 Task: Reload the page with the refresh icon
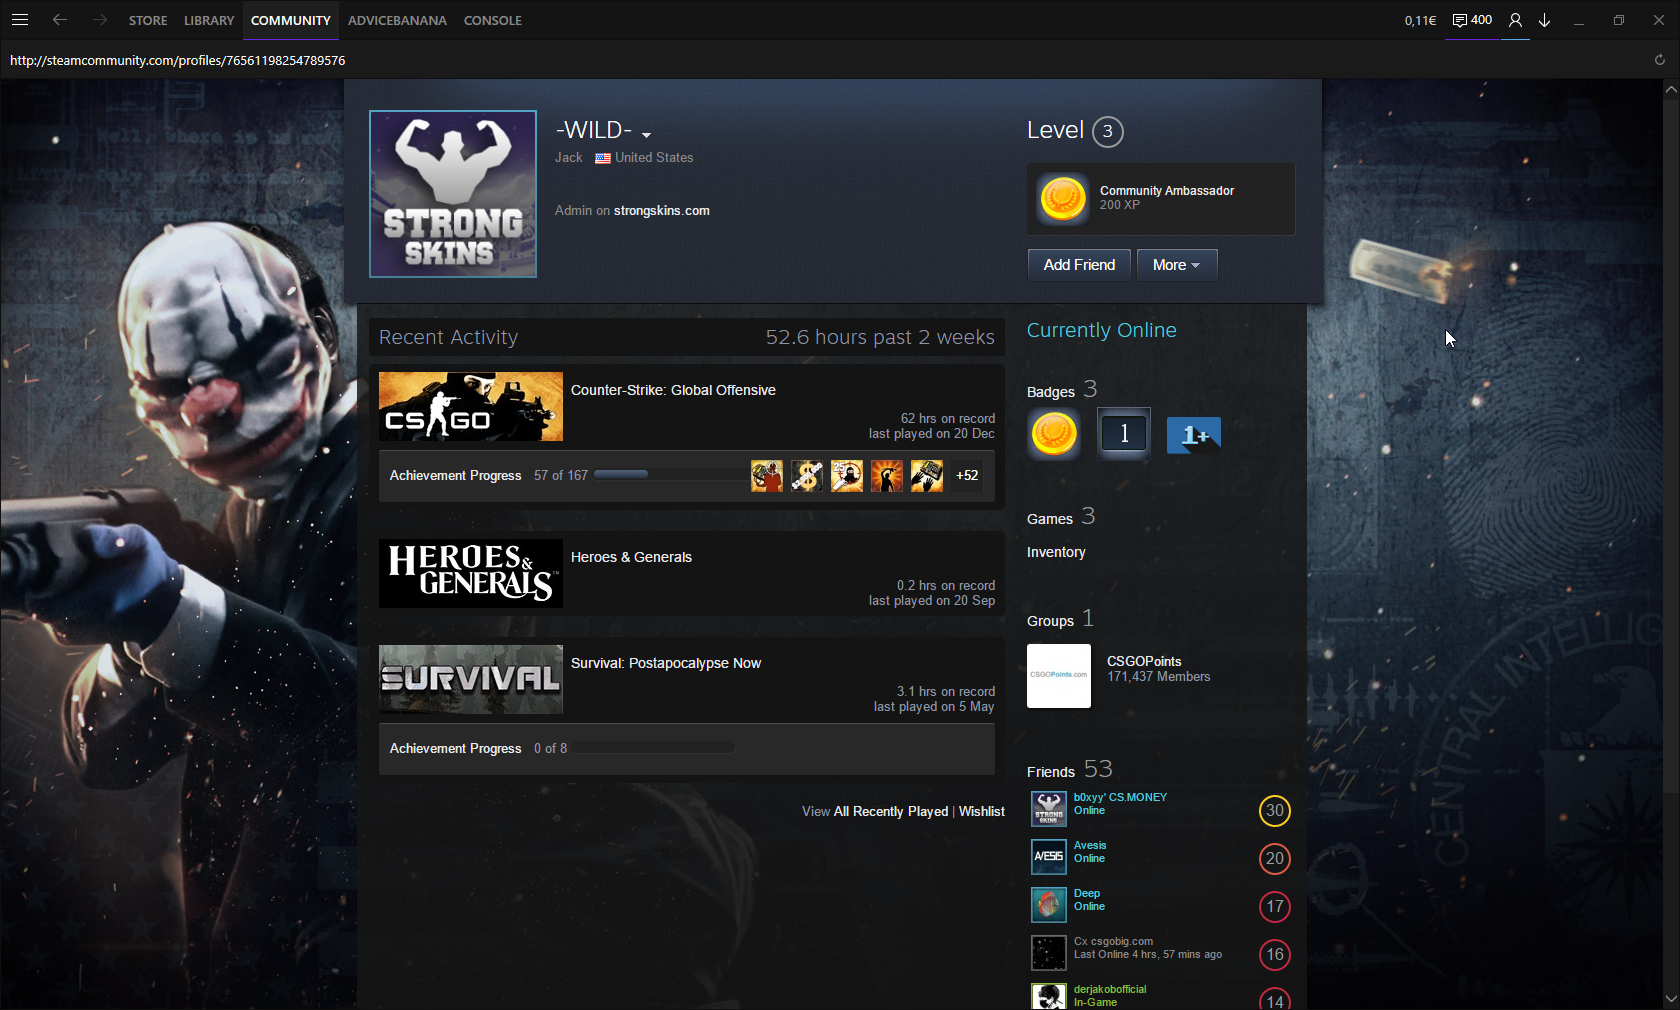click(1660, 60)
